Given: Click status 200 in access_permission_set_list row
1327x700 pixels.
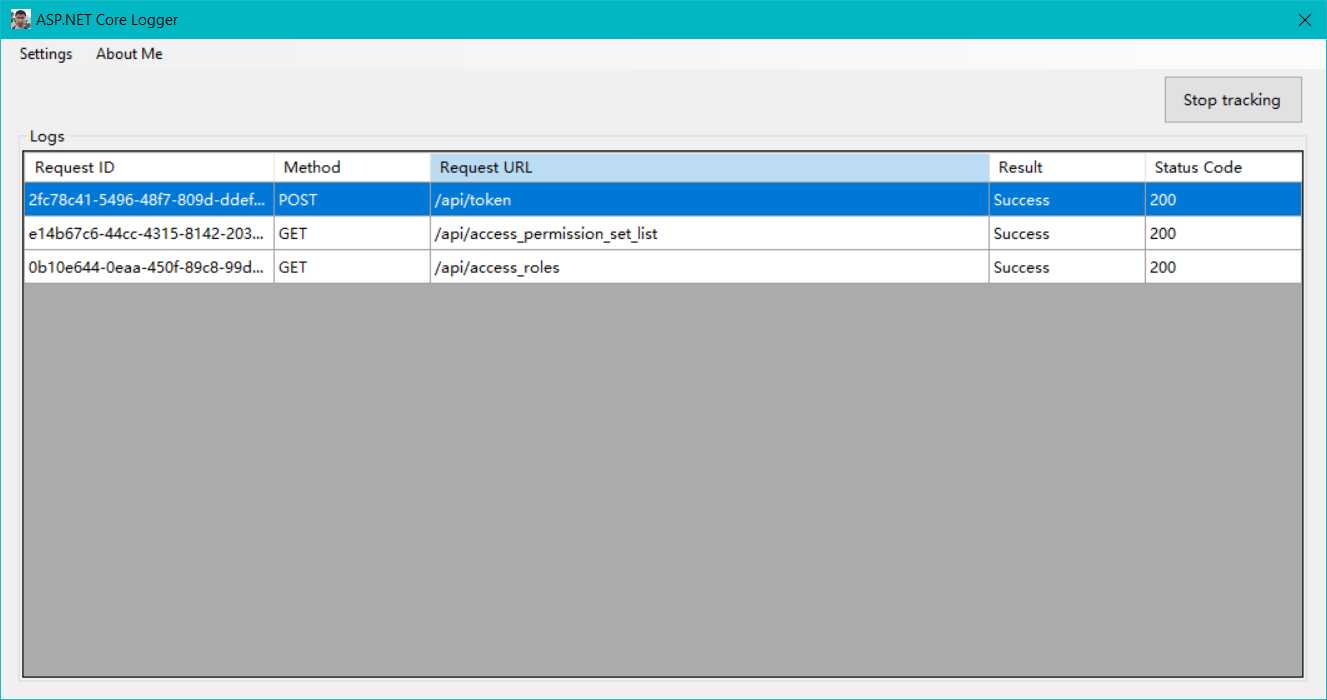Looking at the screenshot, I should (1223, 234).
